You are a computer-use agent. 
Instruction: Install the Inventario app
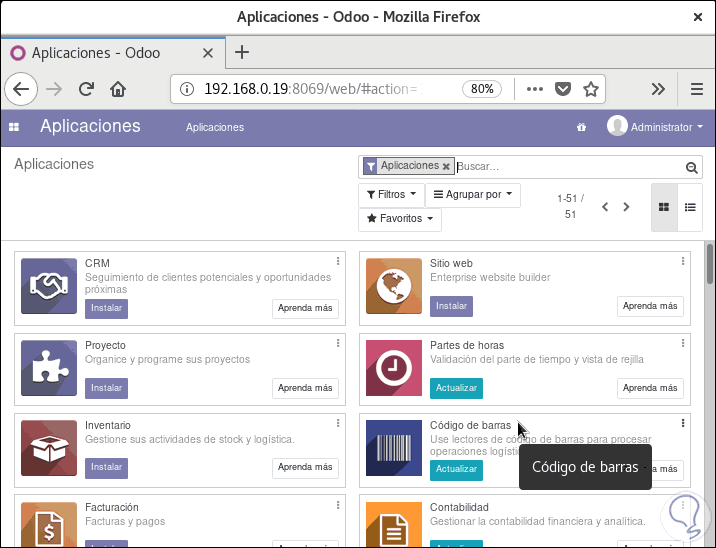pos(106,468)
